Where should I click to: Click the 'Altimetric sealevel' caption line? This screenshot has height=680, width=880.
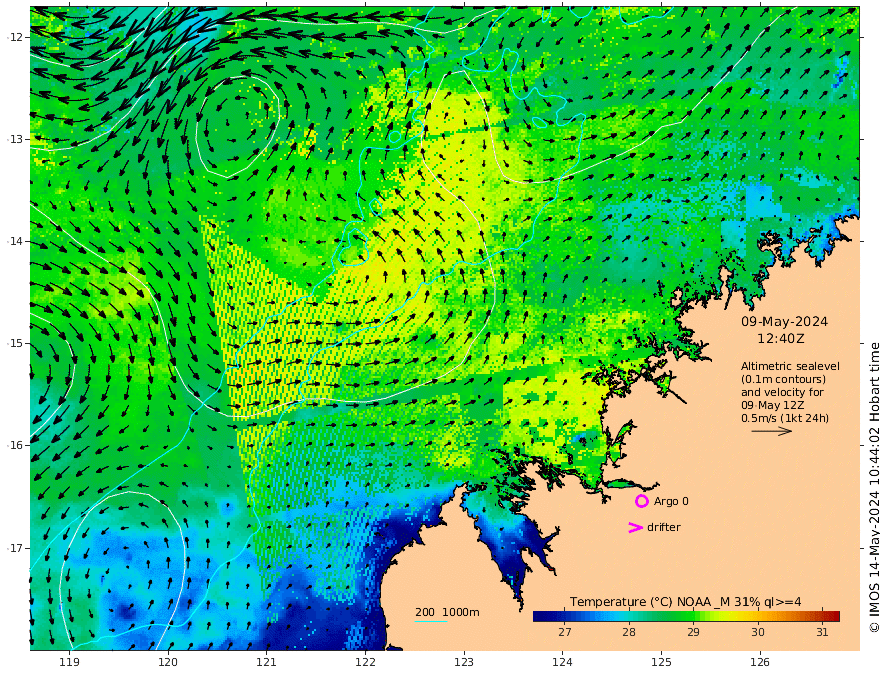[790, 366]
